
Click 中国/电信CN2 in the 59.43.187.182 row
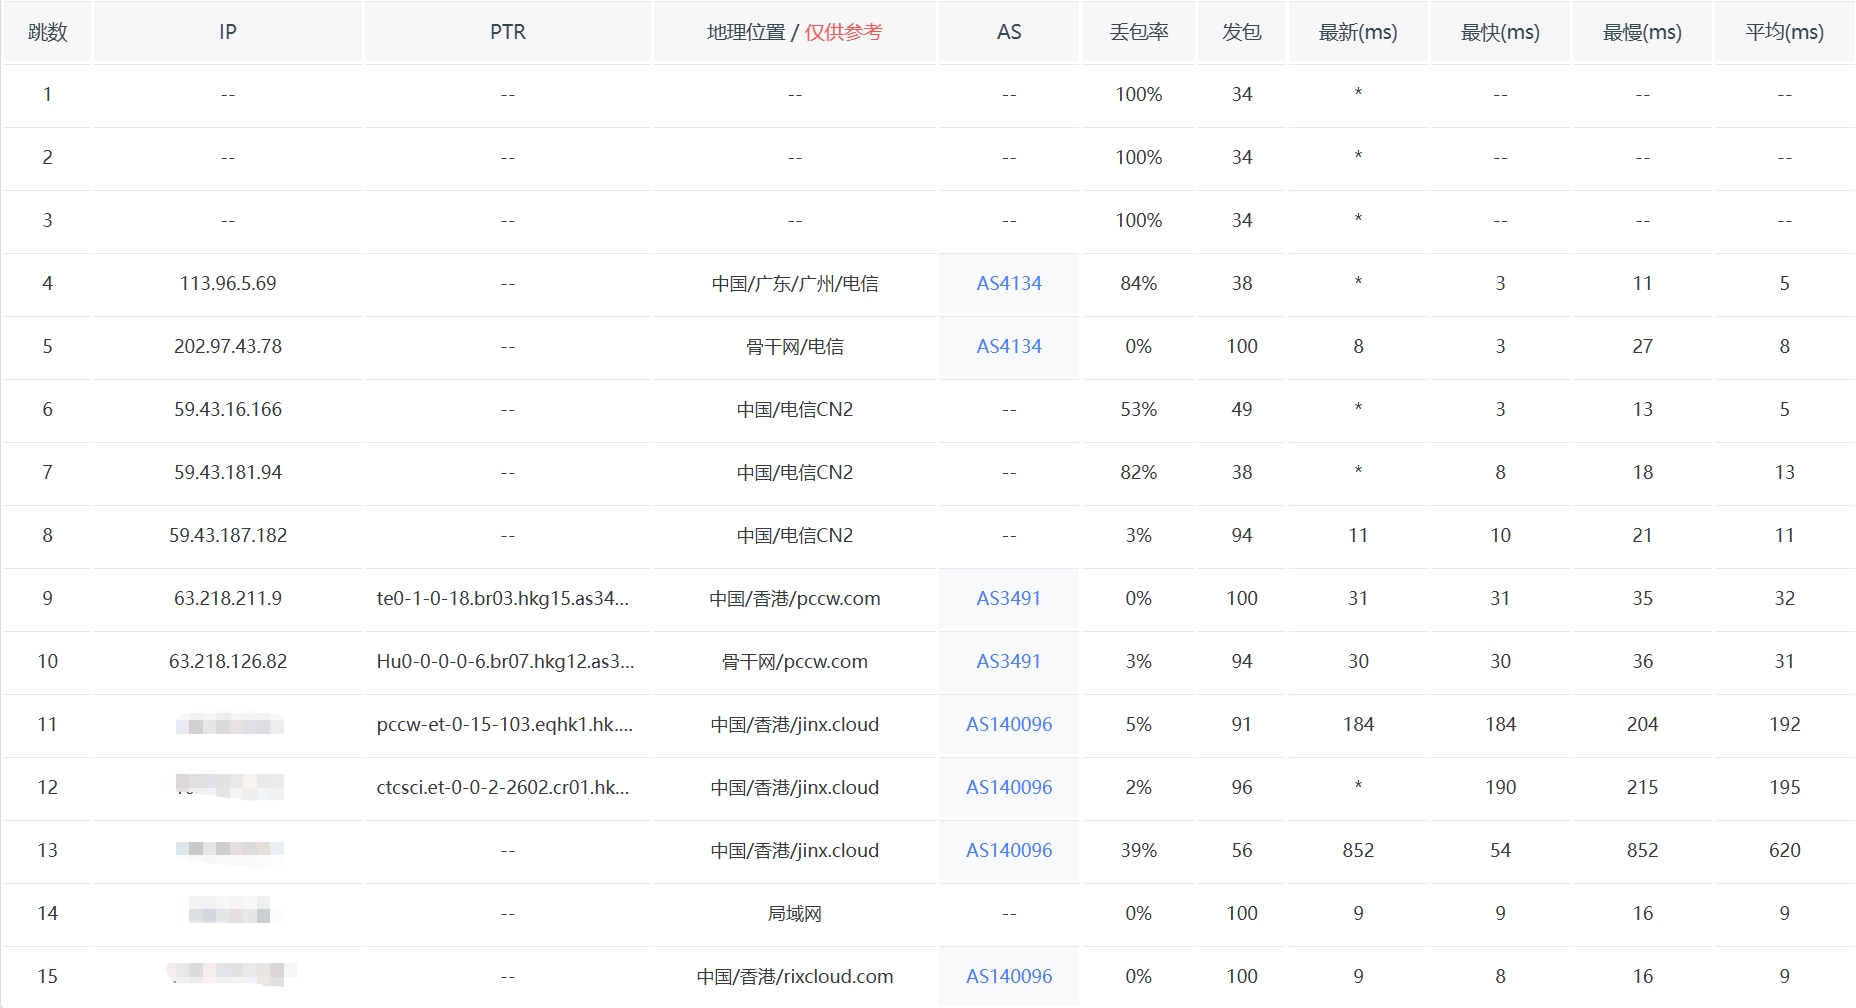[x=795, y=535]
